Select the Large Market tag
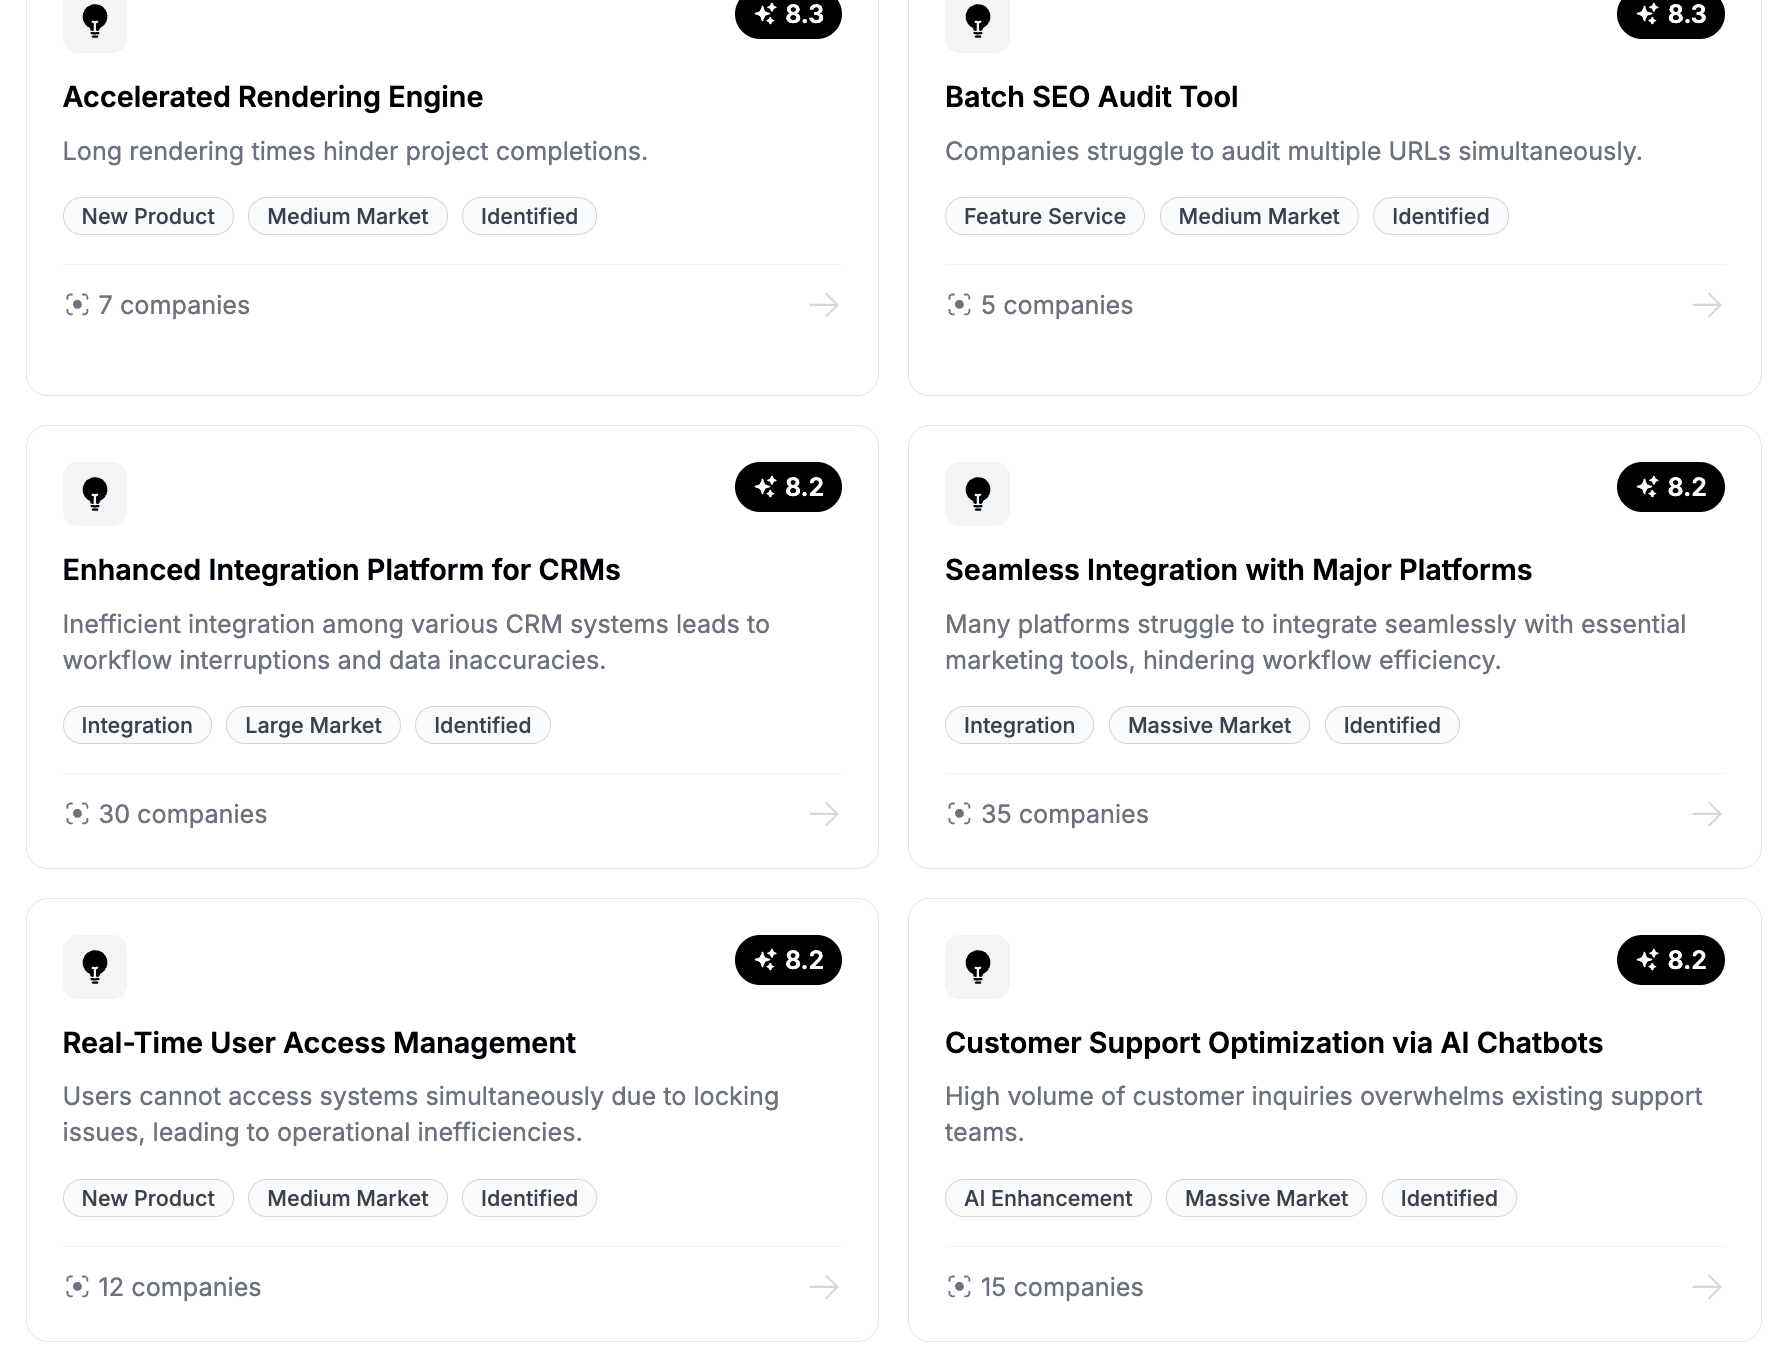The width and height of the screenshot is (1782, 1372). pyautogui.click(x=313, y=725)
